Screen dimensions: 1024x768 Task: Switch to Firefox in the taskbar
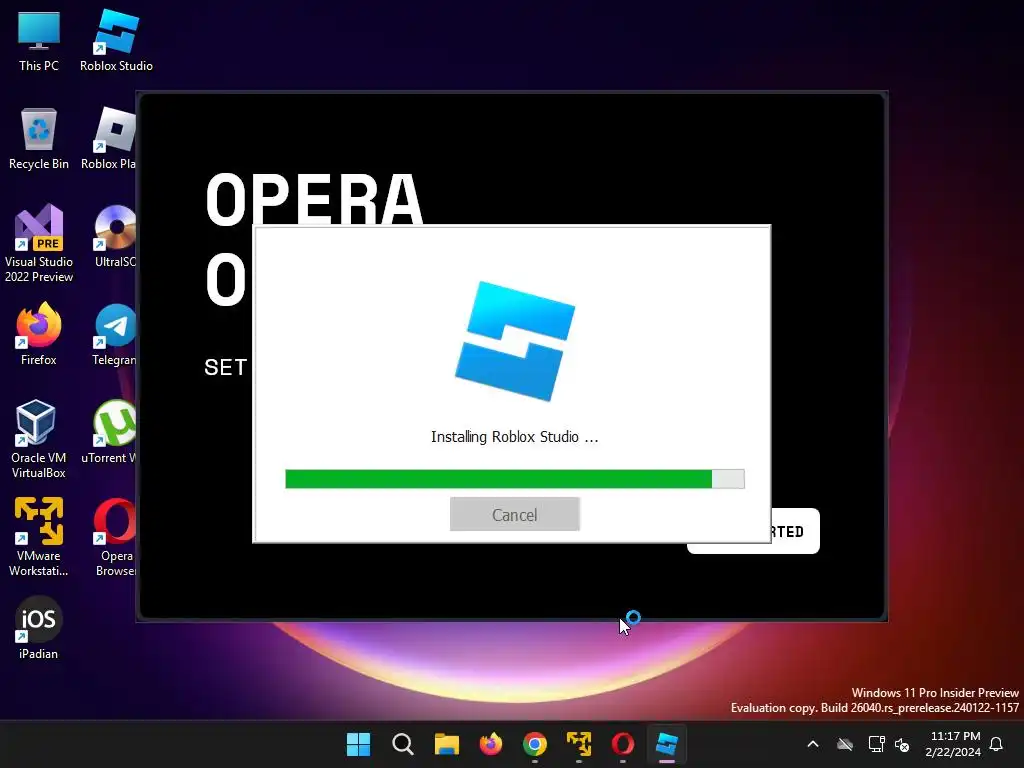491,744
